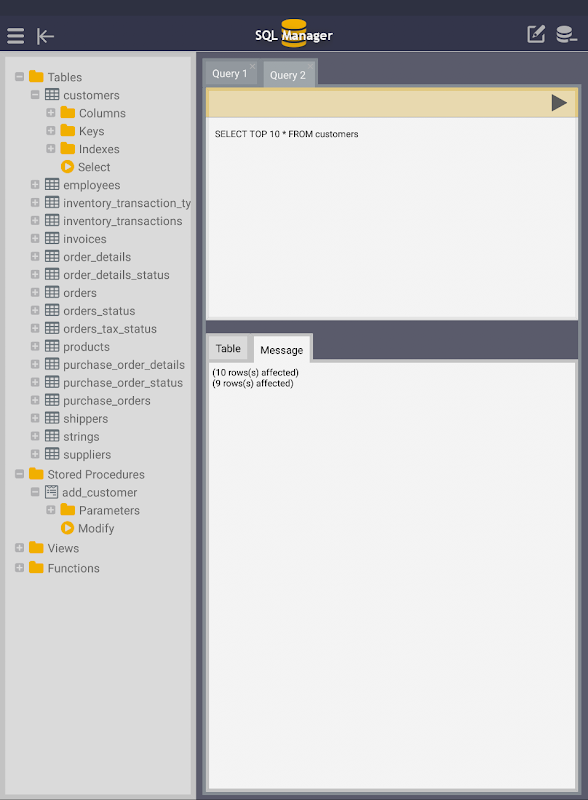588x800 pixels.
Task: Expand the invoices table
Action: coord(35,238)
